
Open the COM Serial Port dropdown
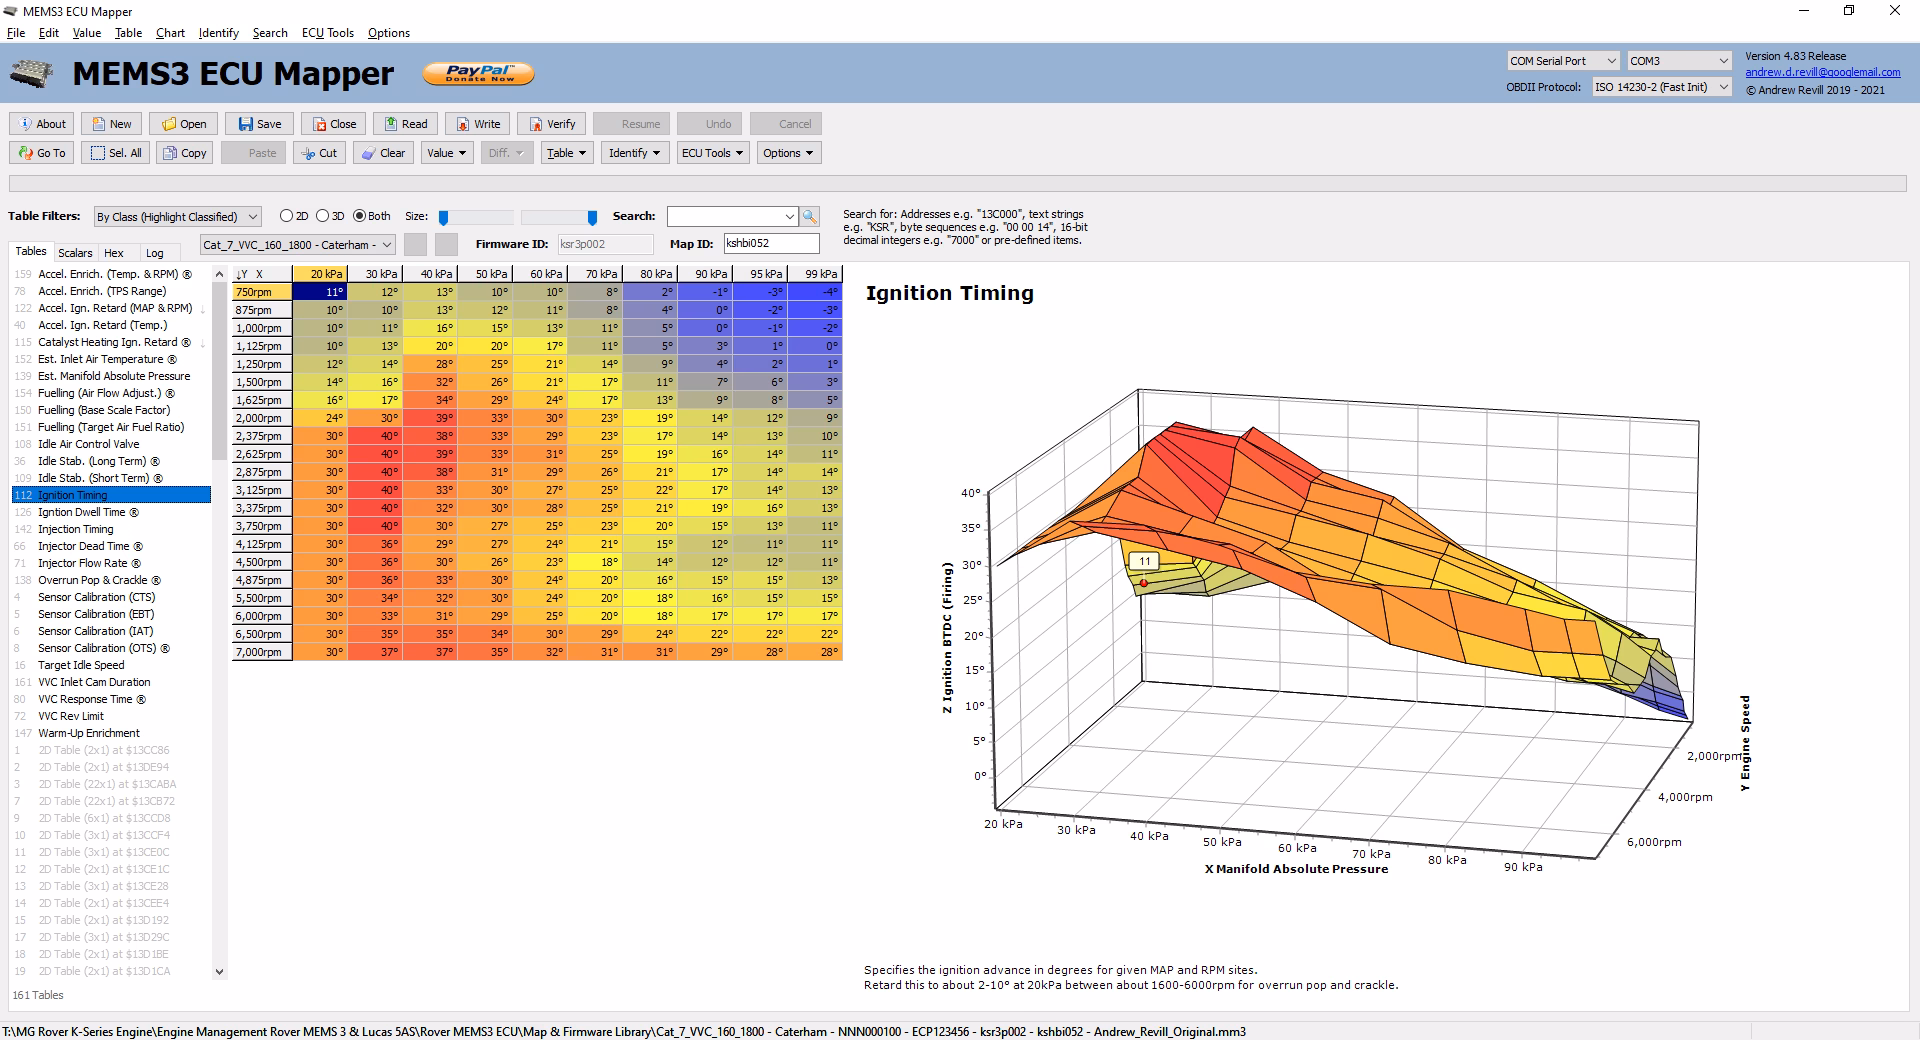(1562, 61)
